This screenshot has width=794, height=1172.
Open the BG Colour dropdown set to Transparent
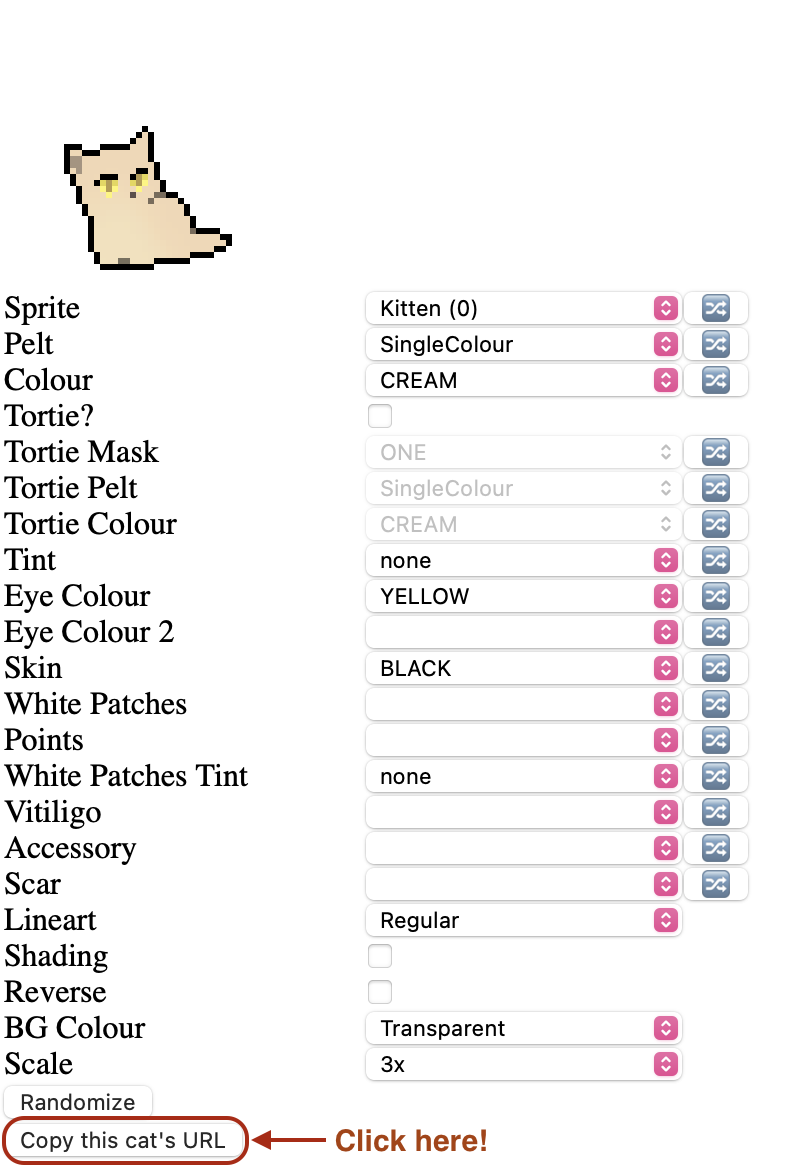click(523, 1028)
